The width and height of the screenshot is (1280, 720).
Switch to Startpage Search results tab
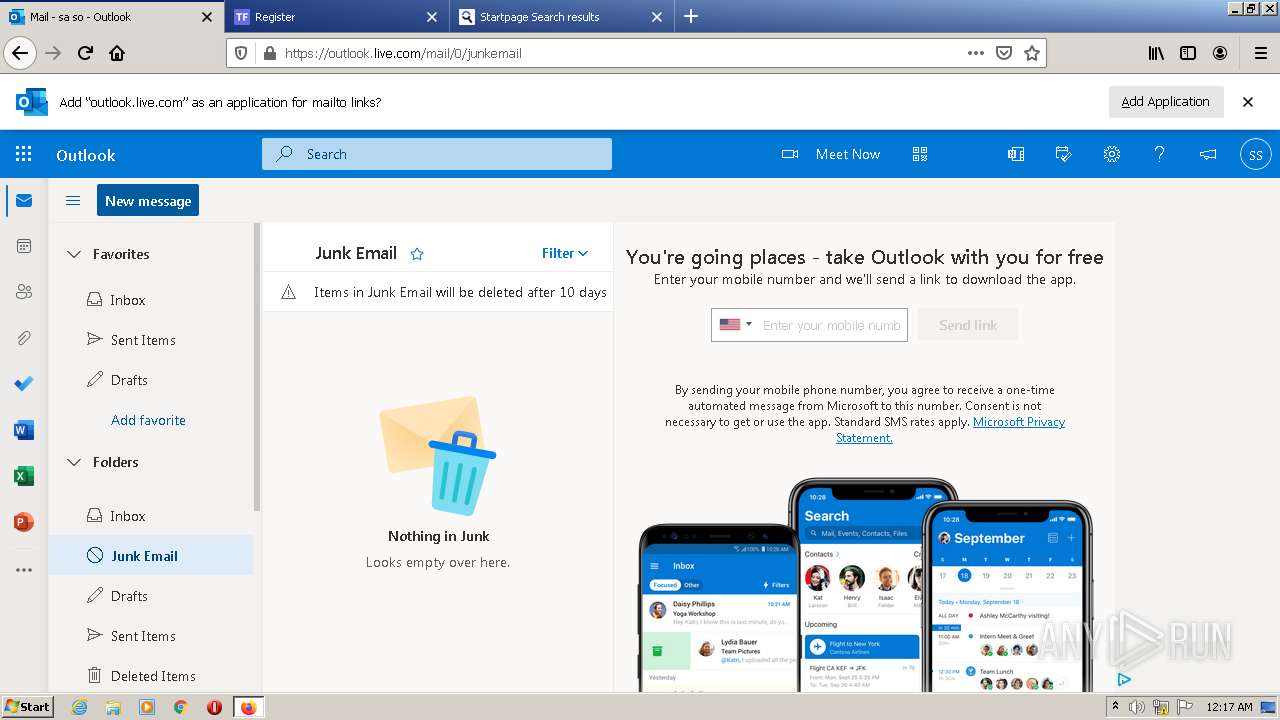tap(561, 17)
